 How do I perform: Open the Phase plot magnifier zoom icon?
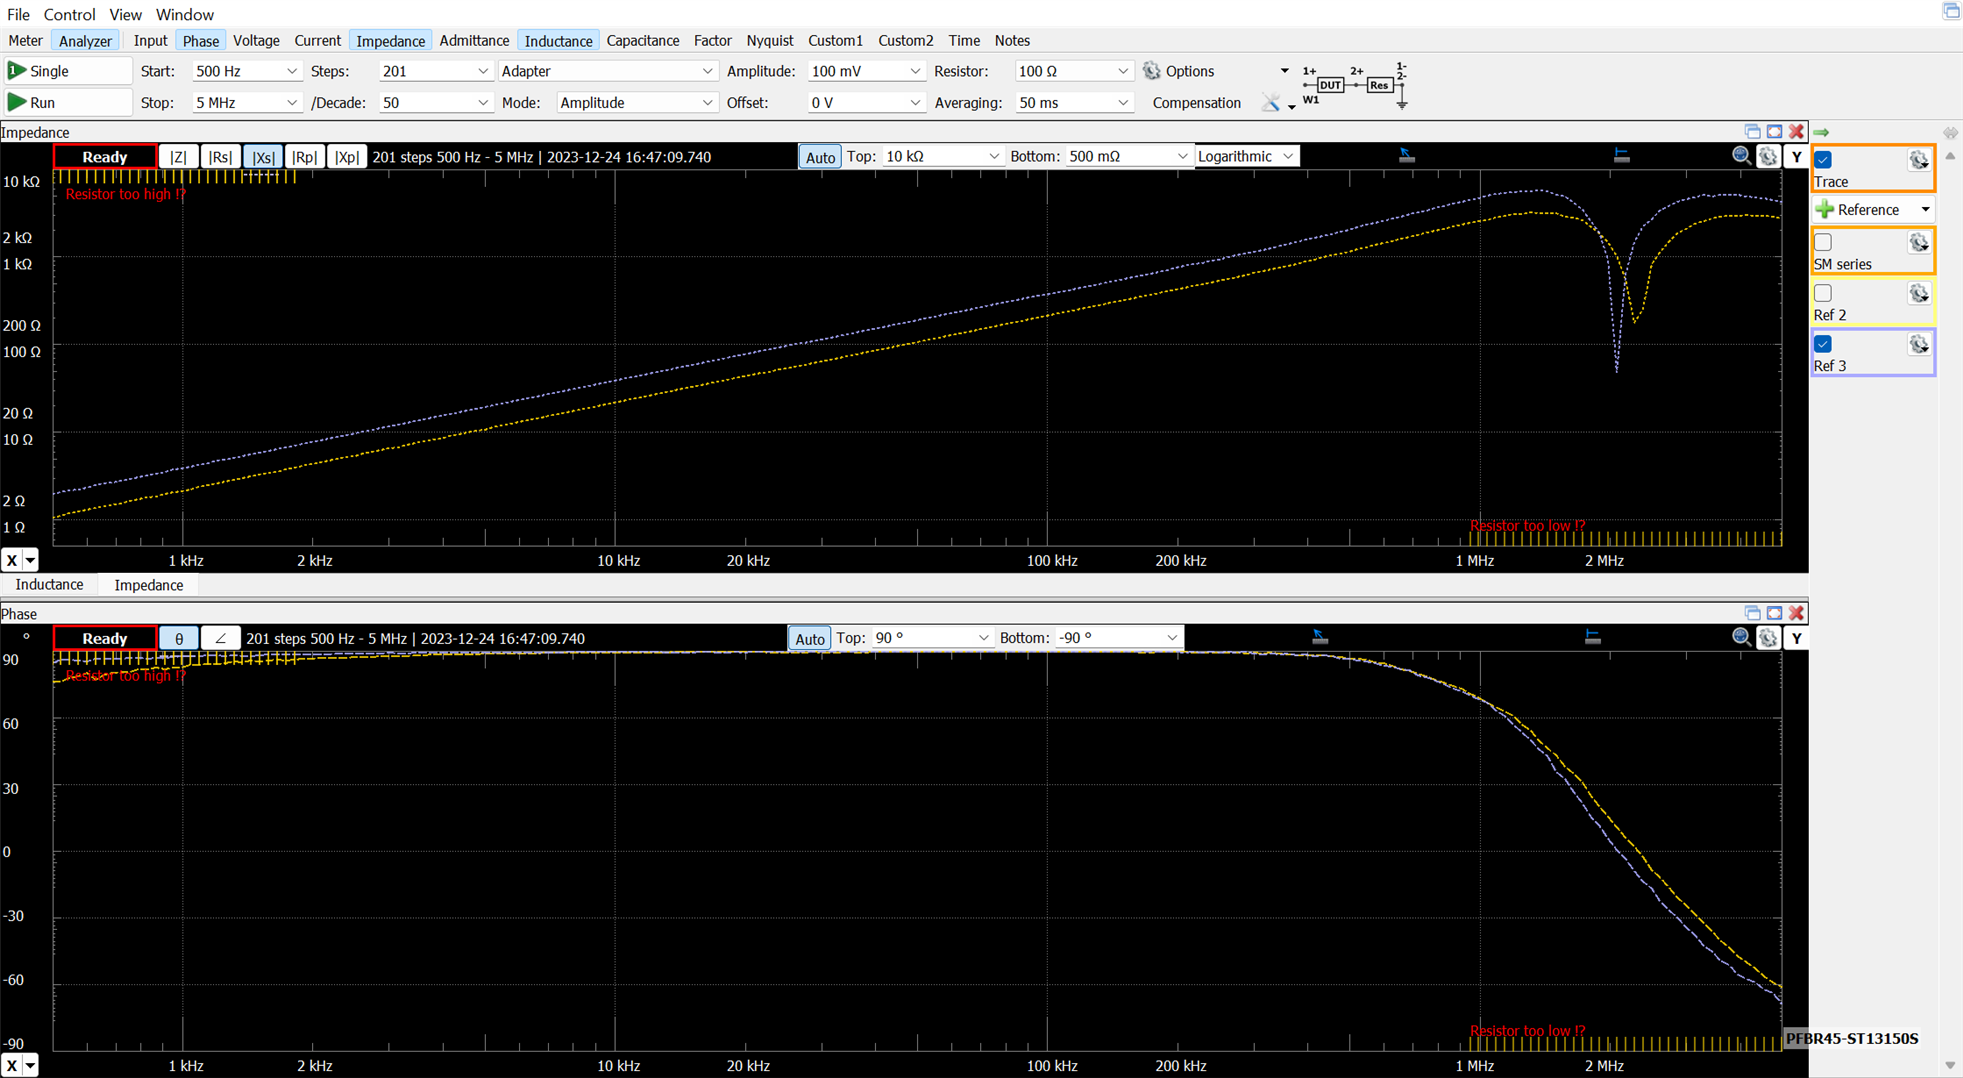(1741, 638)
